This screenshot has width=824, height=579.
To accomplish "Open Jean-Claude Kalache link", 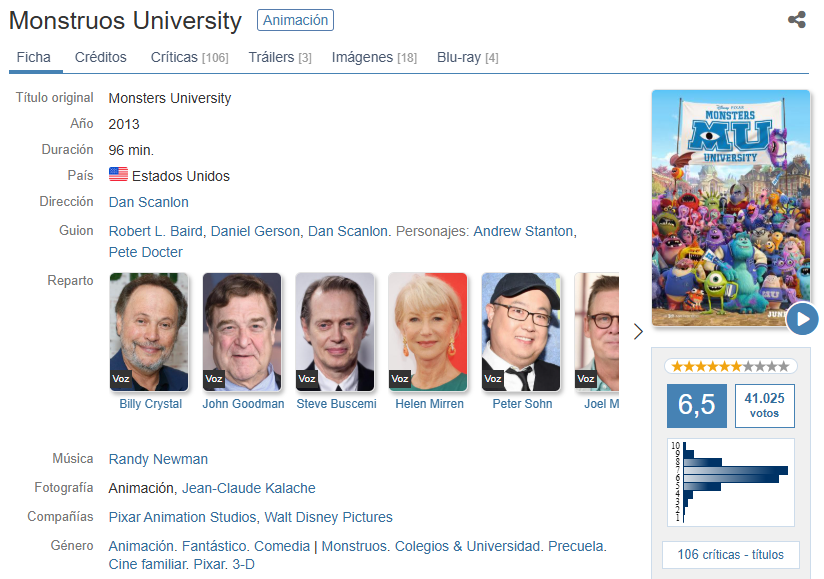I will pyautogui.click(x=249, y=488).
